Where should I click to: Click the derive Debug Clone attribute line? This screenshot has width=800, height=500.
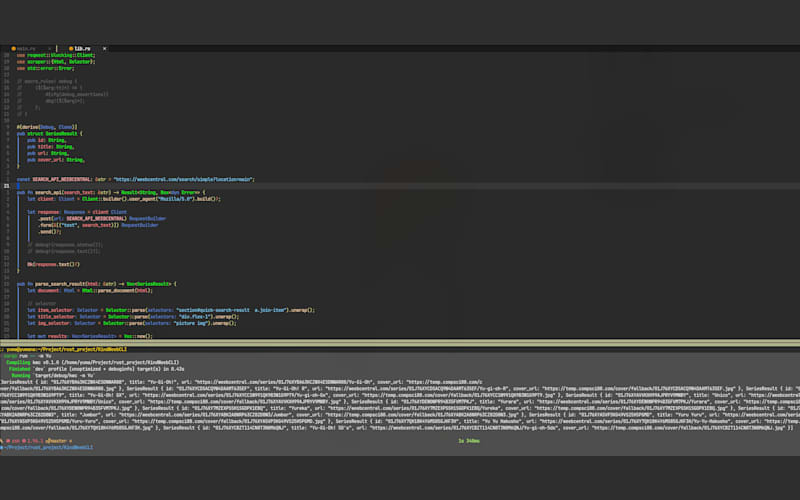coord(47,127)
